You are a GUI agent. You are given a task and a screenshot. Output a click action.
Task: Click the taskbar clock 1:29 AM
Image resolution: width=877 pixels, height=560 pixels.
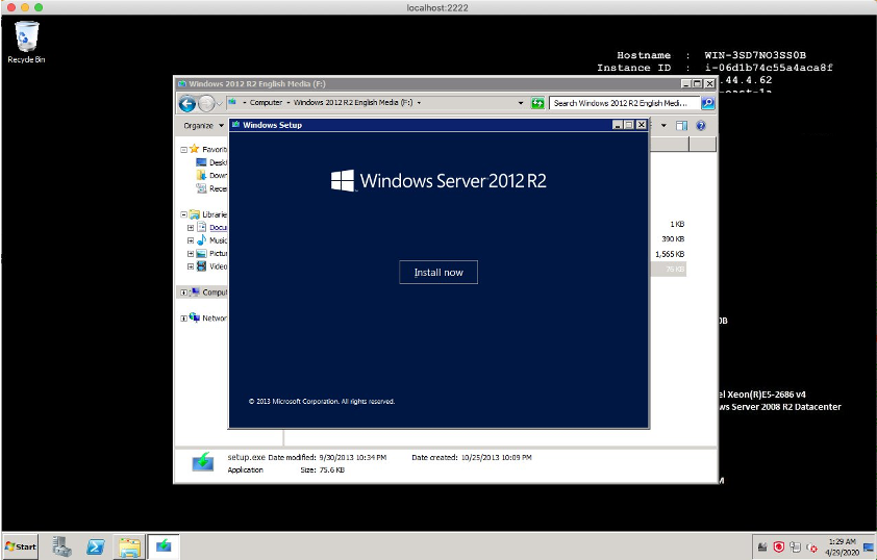842,547
